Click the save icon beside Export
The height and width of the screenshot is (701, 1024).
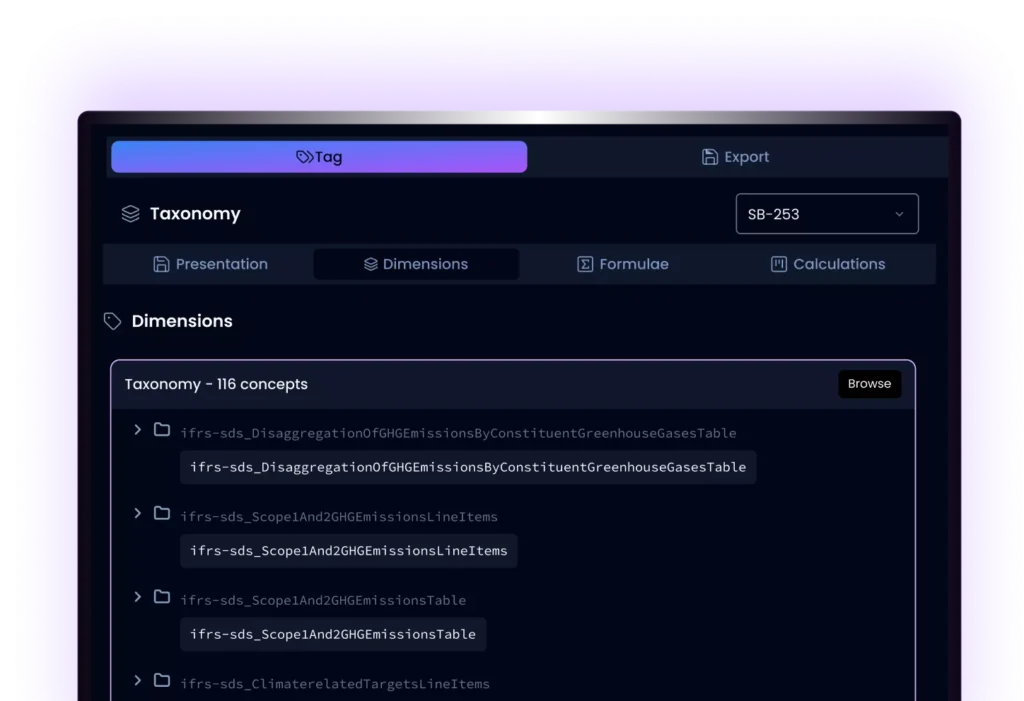[710, 157]
